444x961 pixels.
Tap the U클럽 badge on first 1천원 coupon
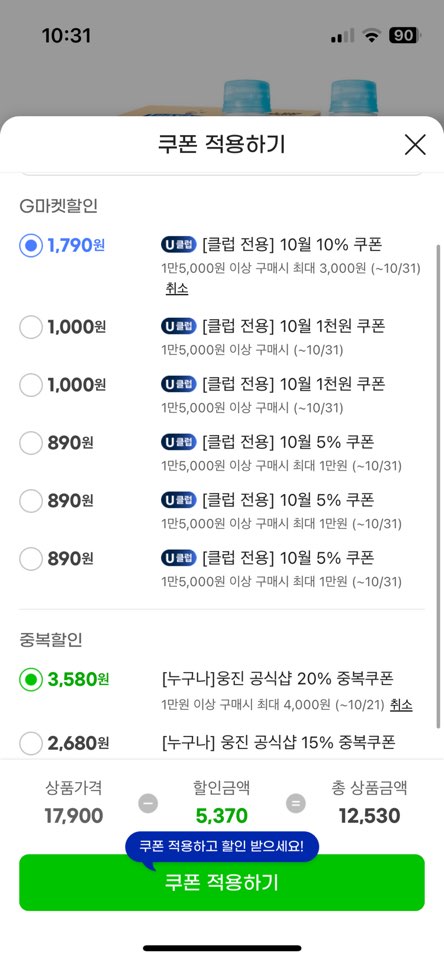click(179, 325)
